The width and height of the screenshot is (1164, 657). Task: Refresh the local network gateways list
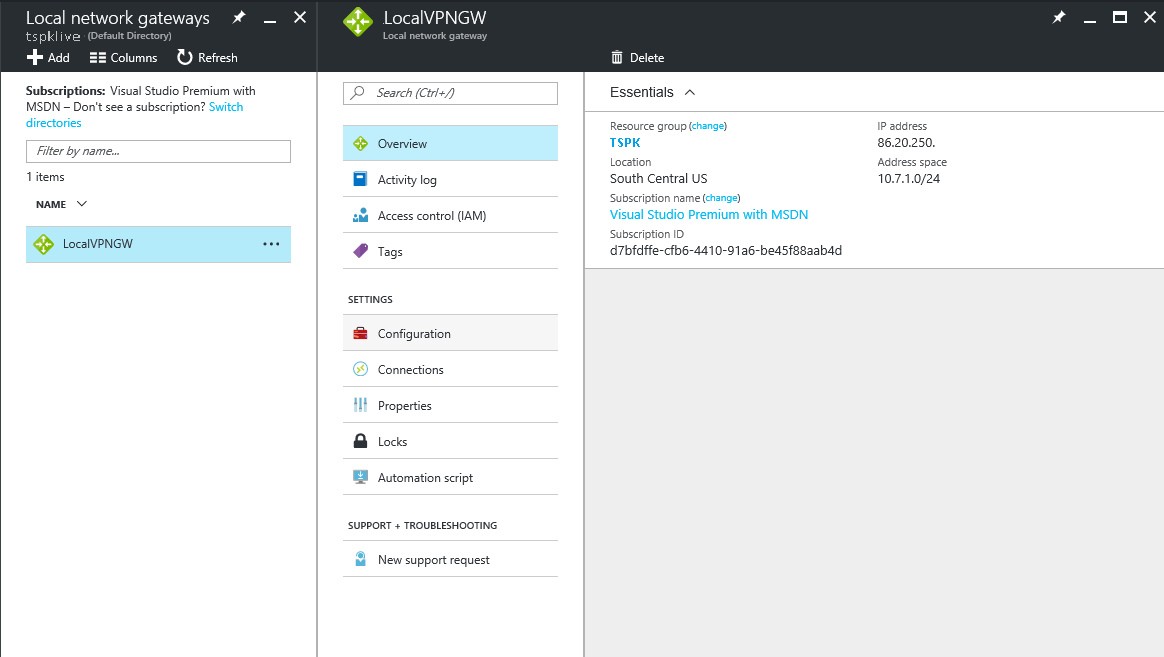click(x=207, y=57)
